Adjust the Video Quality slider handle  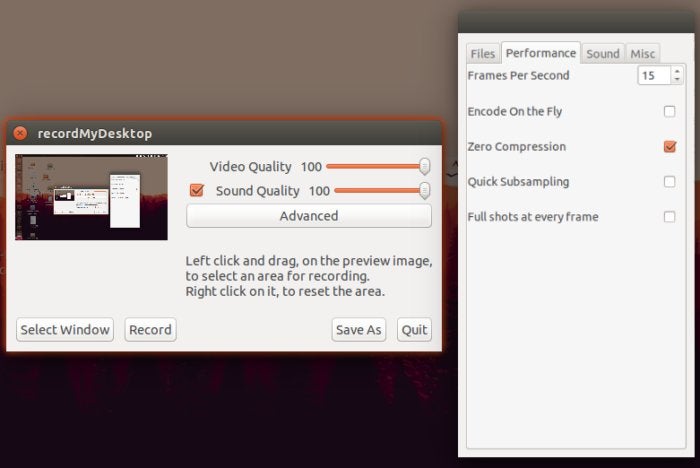tap(425, 167)
